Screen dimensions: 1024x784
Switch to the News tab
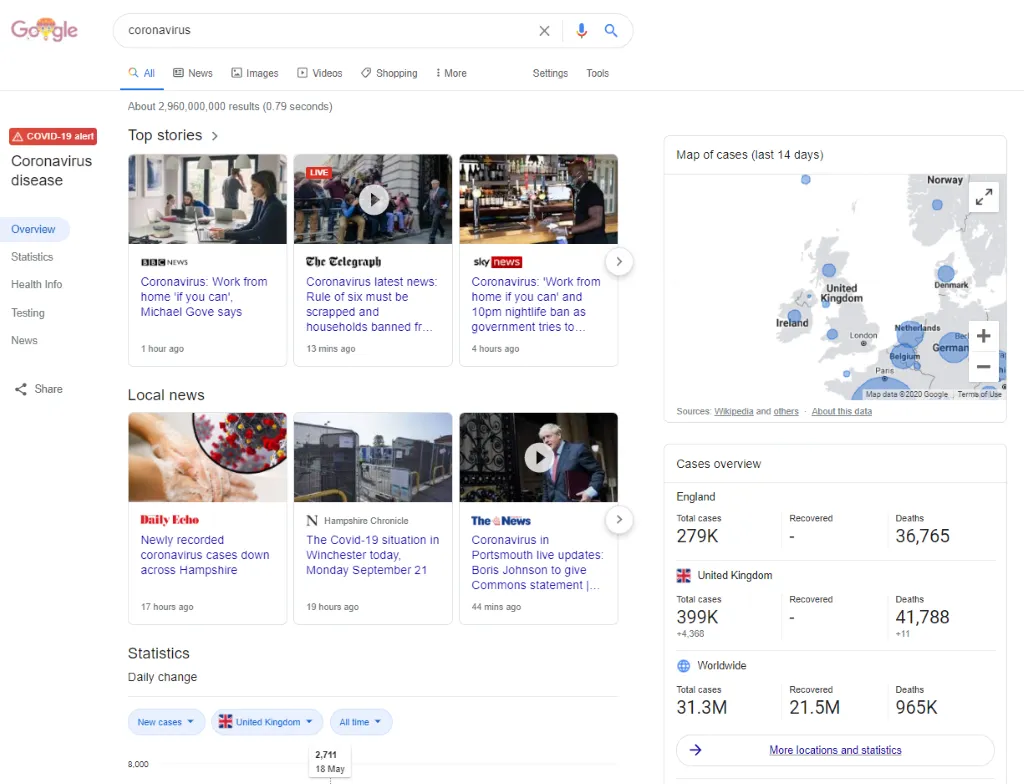pyautogui.click(x=193, y=73)
